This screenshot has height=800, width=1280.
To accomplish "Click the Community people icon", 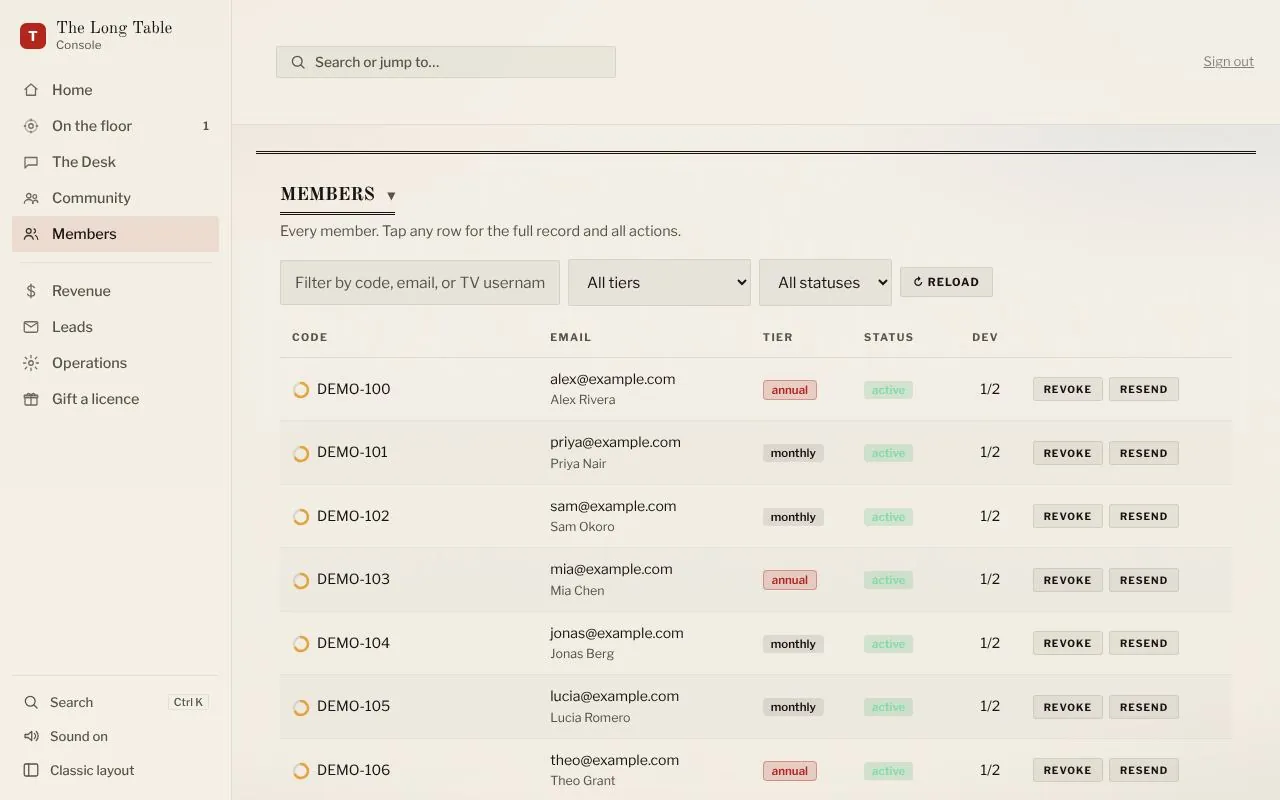I will (x=31, y=198).
